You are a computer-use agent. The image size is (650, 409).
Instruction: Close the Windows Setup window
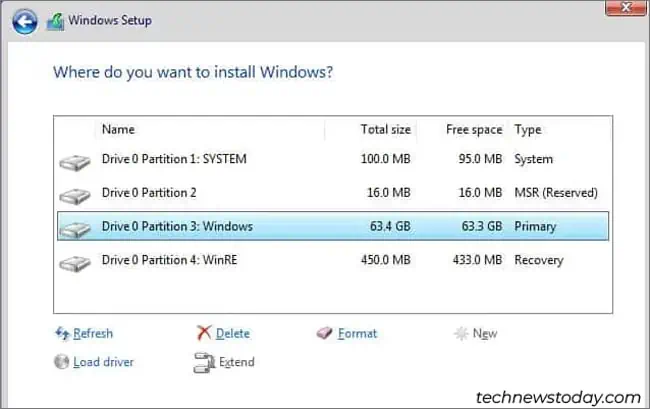(626, 7)
